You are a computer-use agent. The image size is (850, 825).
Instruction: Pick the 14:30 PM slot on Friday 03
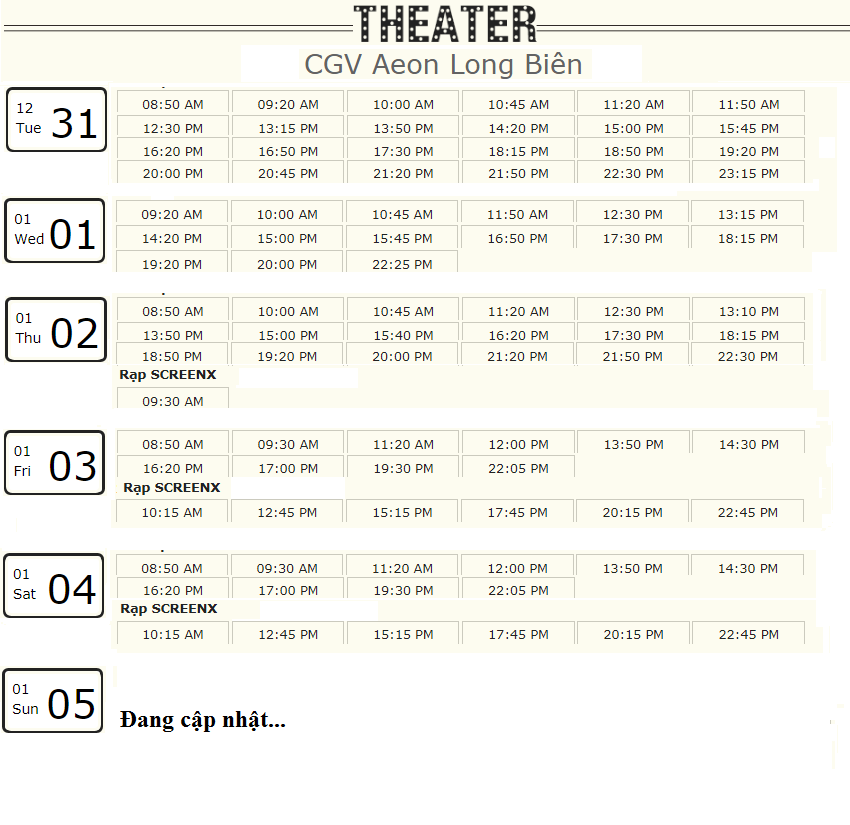click(x=749, y=443)
